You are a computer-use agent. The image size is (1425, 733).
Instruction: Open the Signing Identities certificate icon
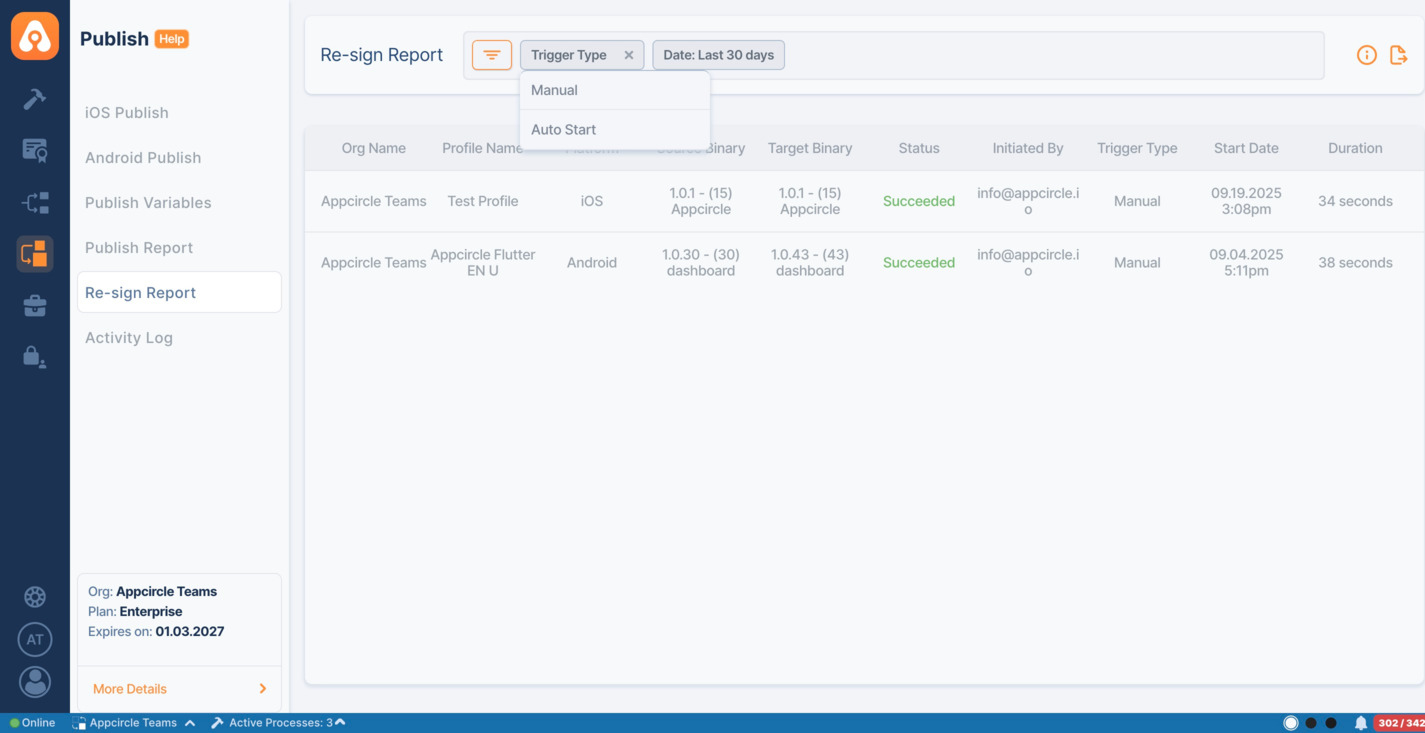pos(35,150)
